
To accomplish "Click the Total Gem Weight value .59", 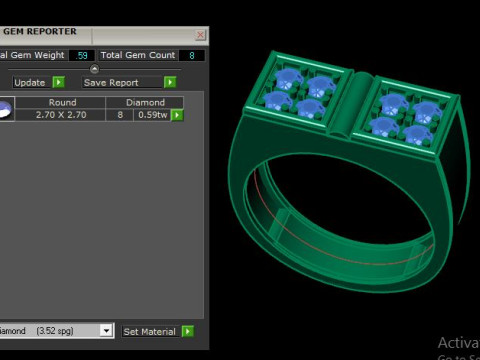I will click(x=82, y=55).
